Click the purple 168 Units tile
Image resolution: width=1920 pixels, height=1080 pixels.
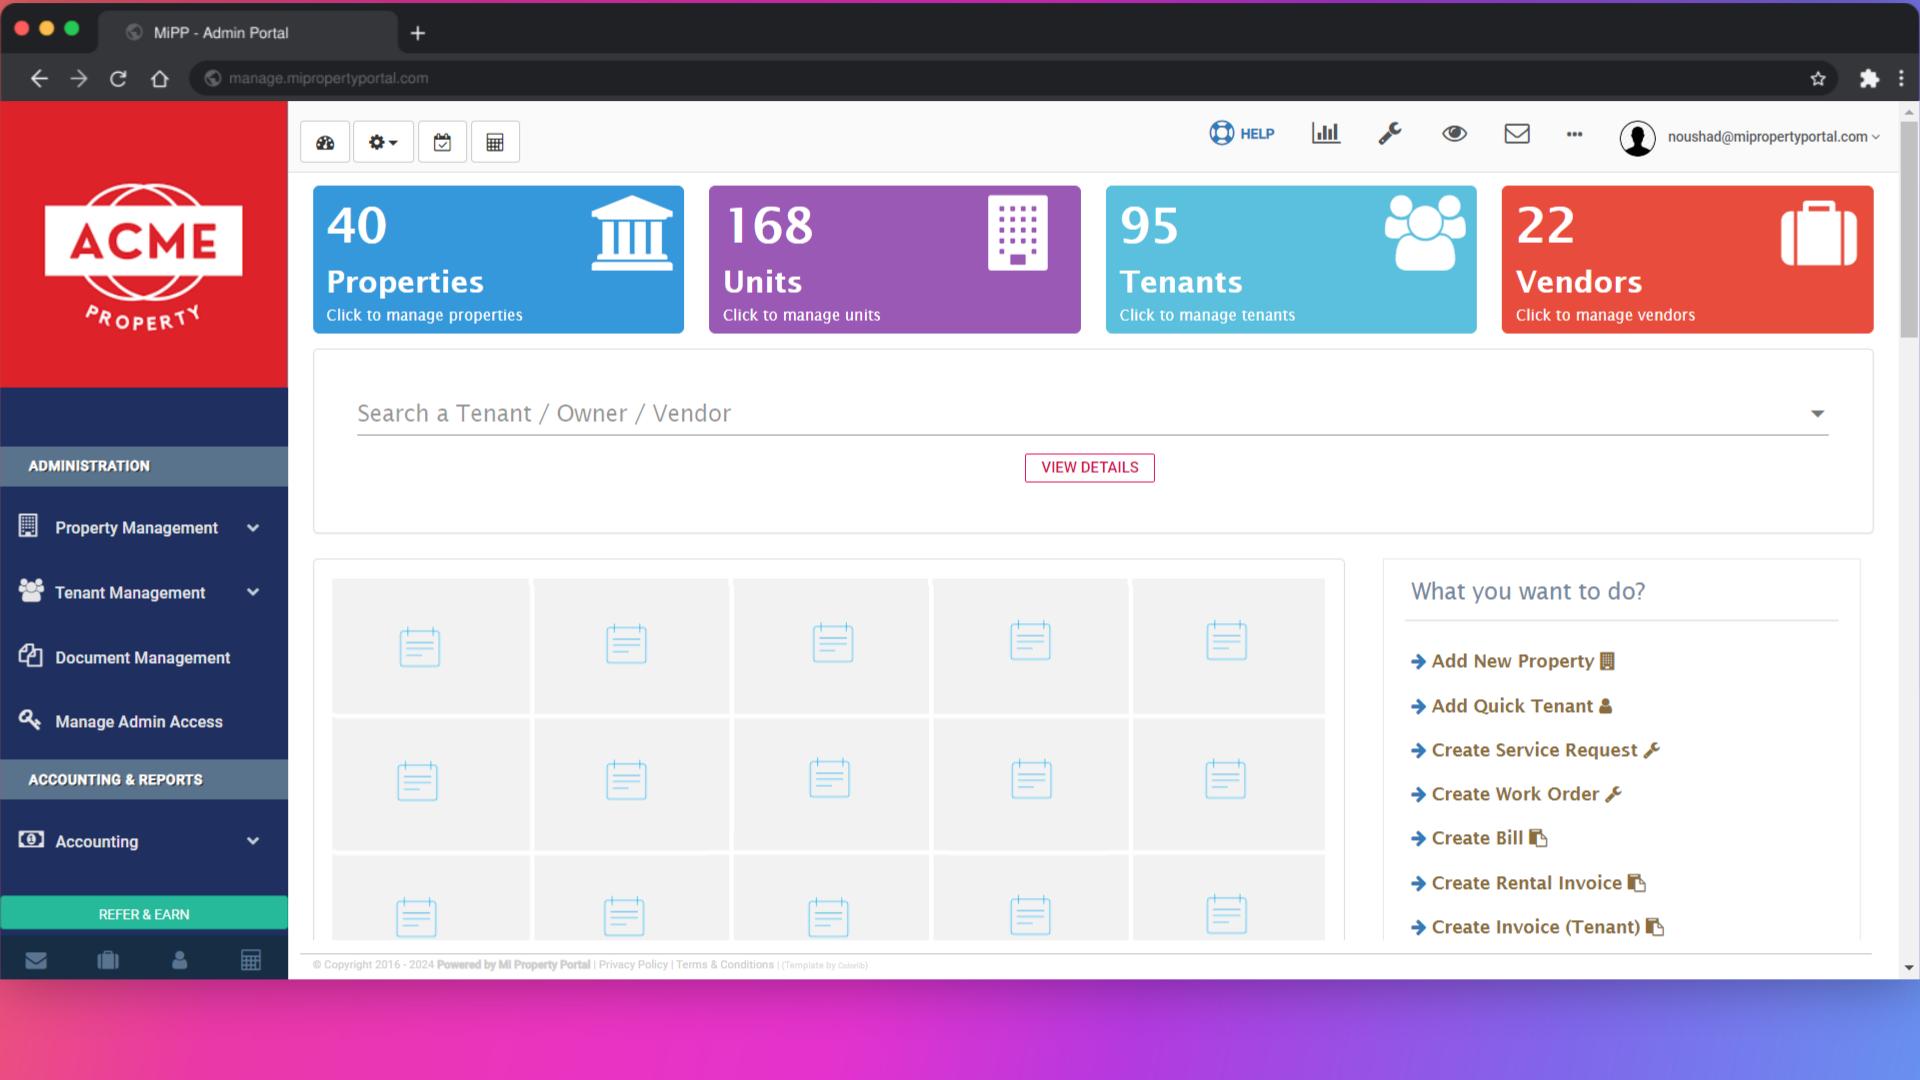click(x=894, y=259)
